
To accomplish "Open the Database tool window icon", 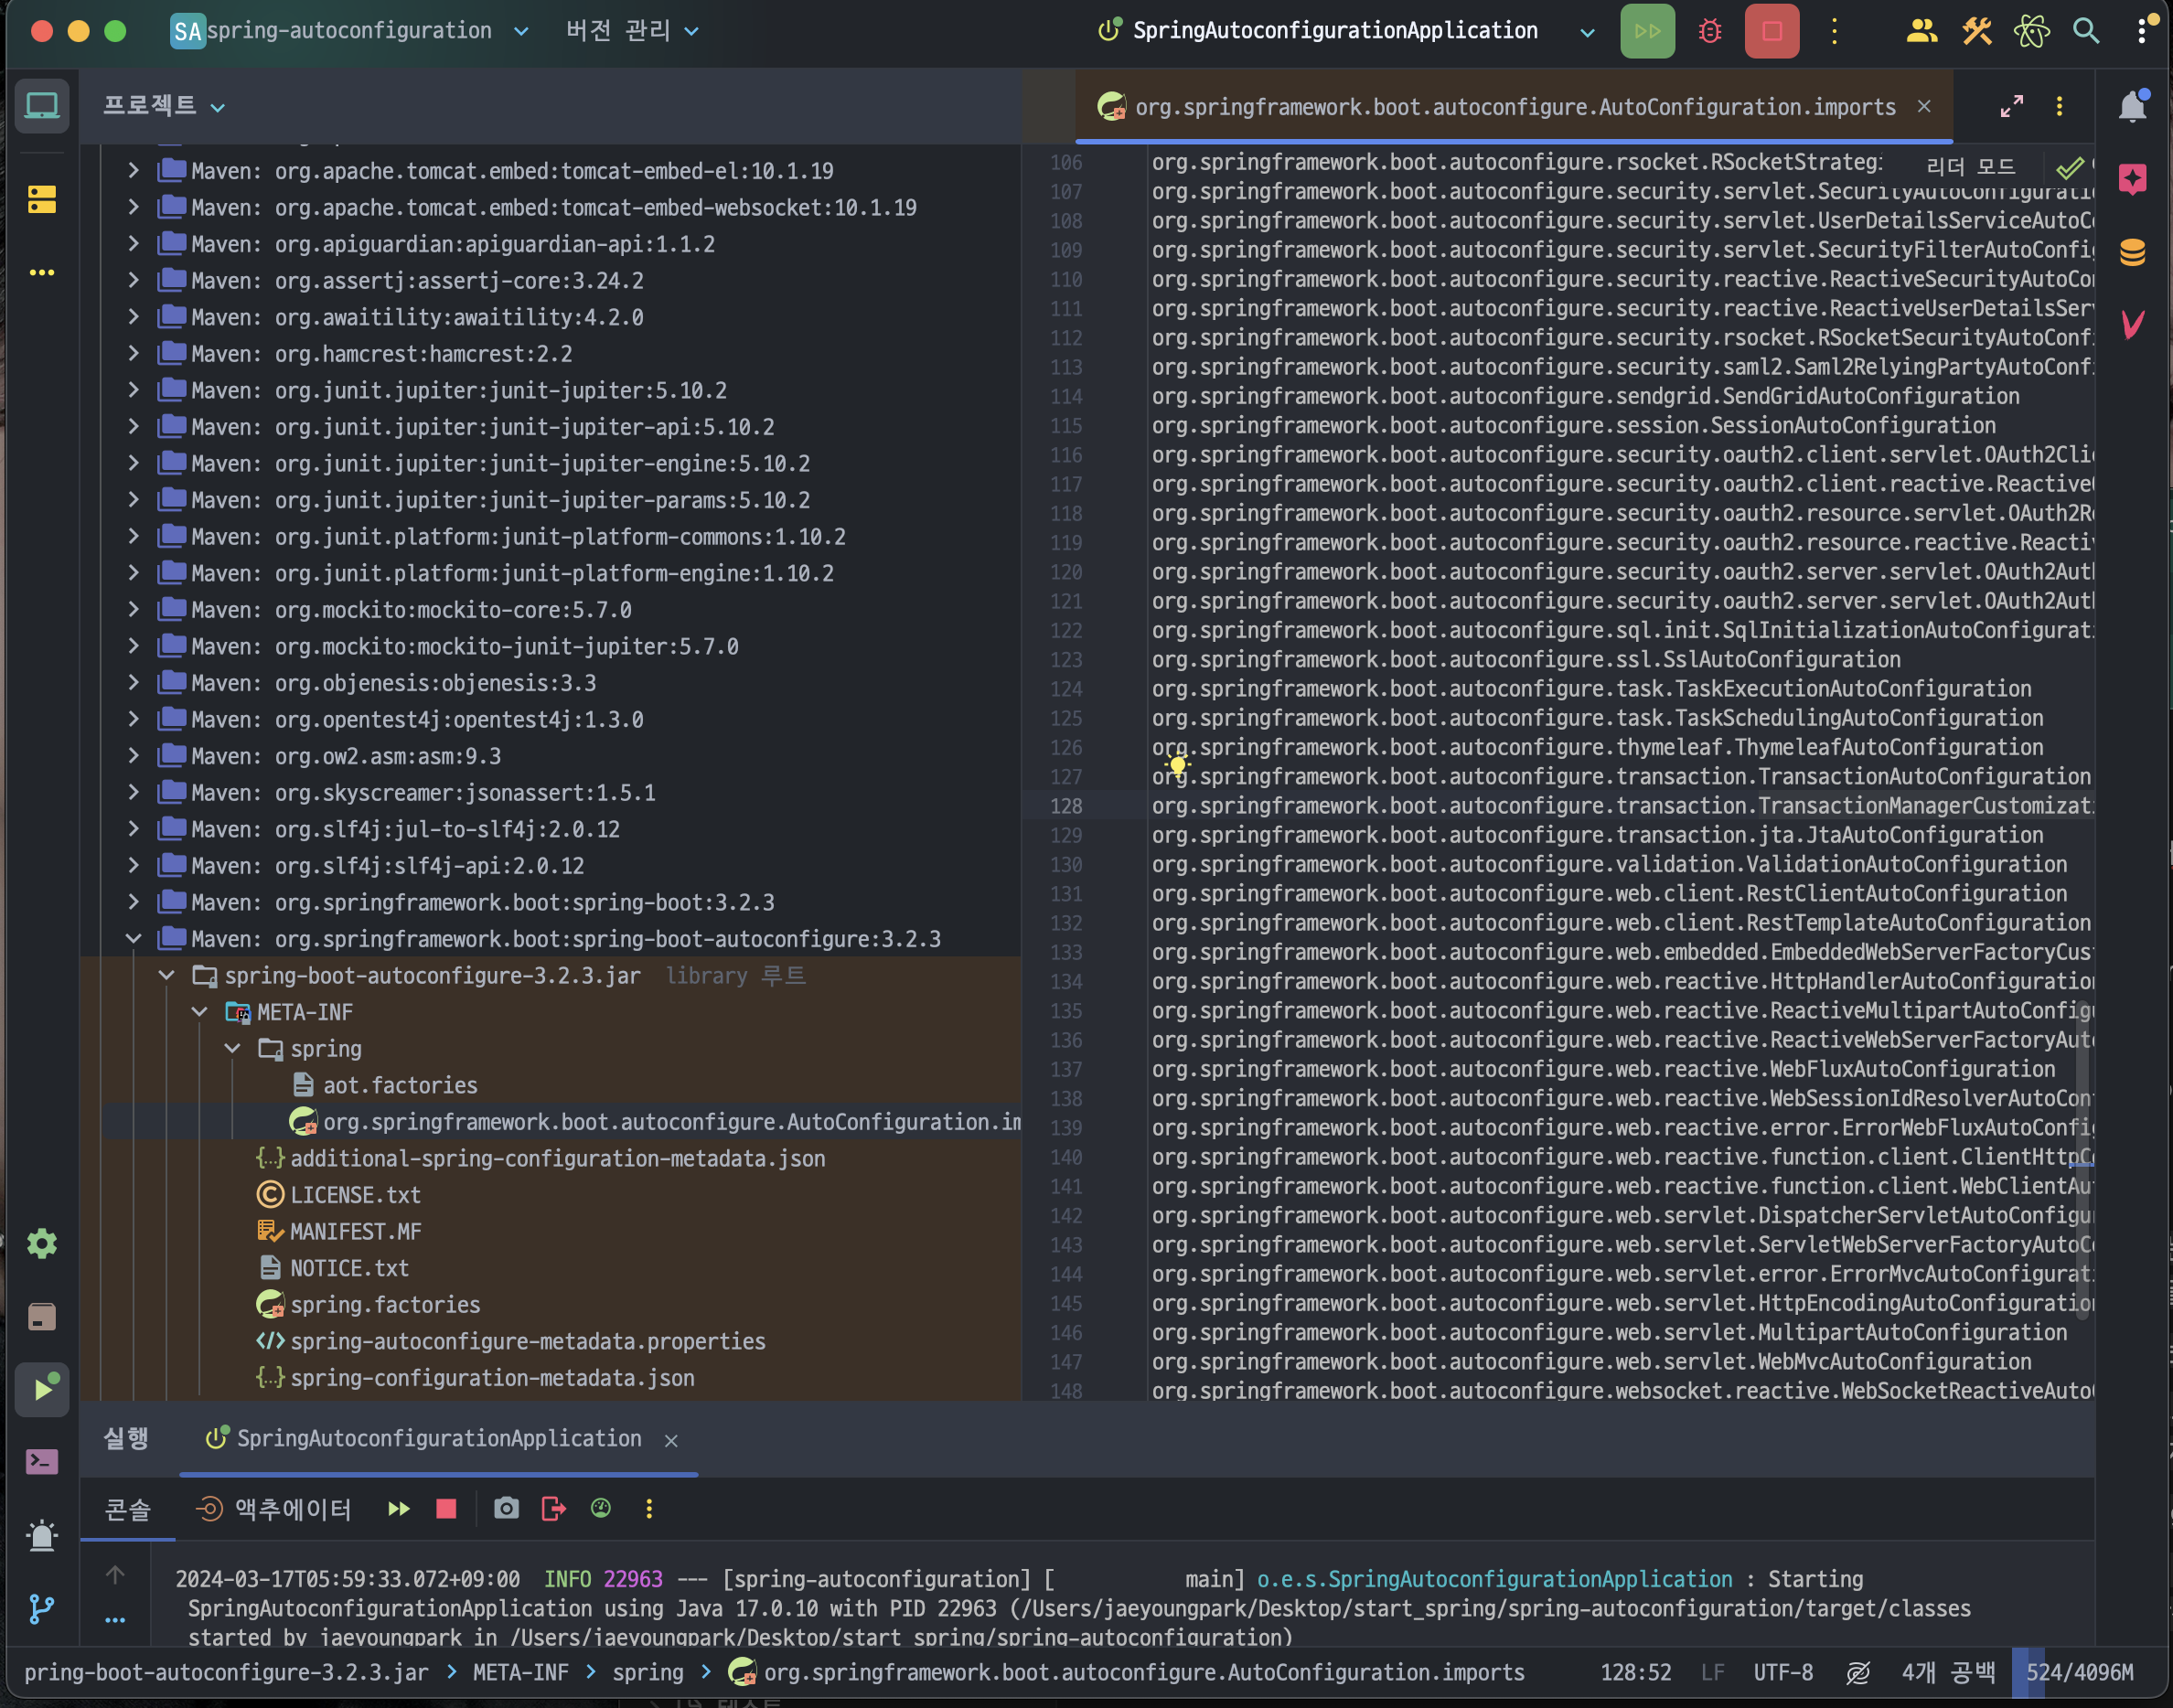I will pyautogui.click(x=2132, y=252).
